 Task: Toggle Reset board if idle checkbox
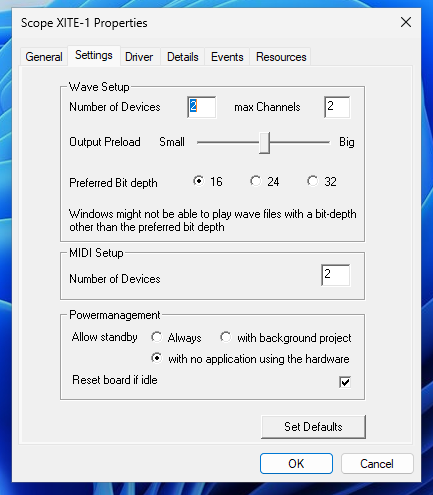pos(345,382)
